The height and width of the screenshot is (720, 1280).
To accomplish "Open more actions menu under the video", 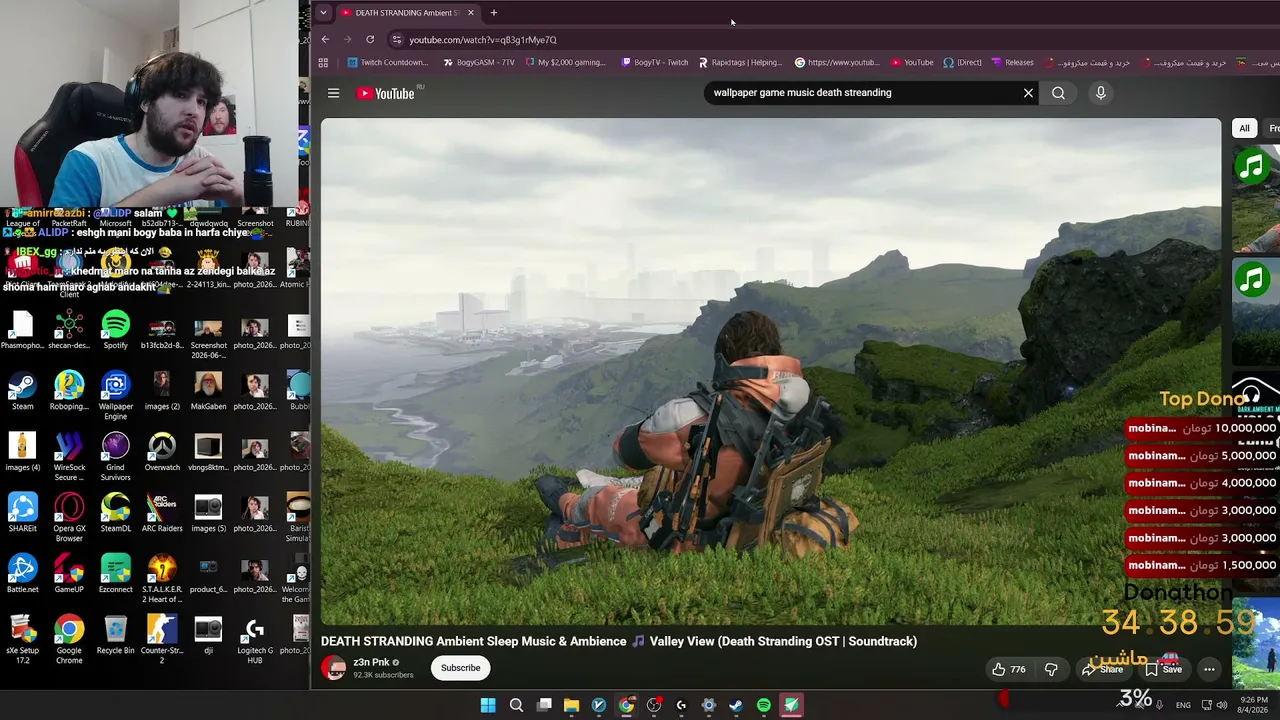I will (x=1209, y=669).
